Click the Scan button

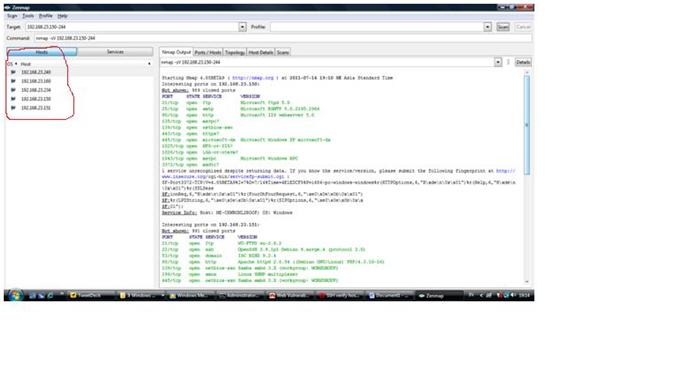click(x=503, y=27)
